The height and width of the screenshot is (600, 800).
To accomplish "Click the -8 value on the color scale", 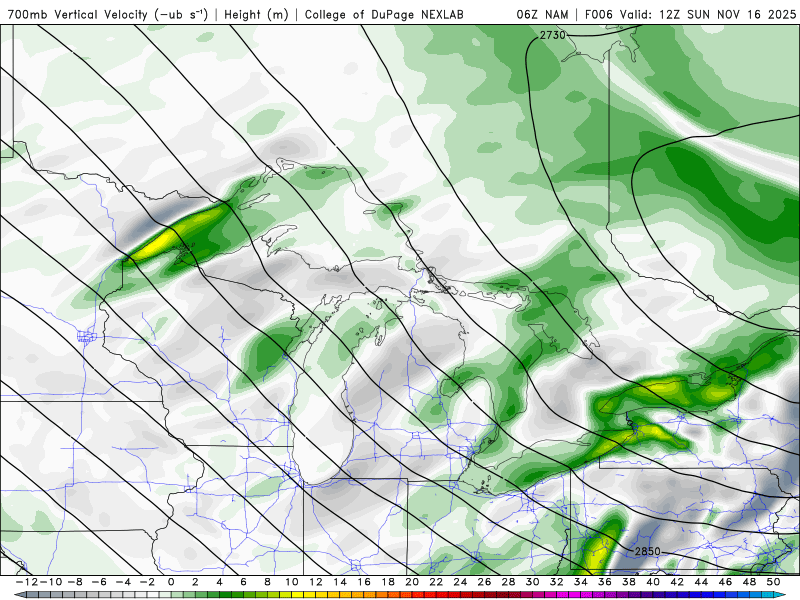I will click(75, 582).
